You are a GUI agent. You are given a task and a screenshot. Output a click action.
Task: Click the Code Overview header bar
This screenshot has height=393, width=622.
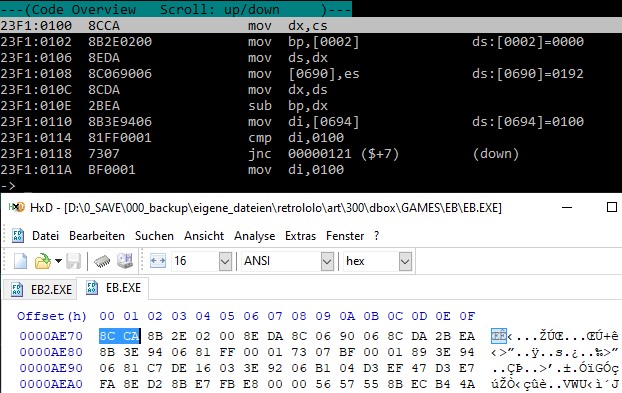point(176,9)
